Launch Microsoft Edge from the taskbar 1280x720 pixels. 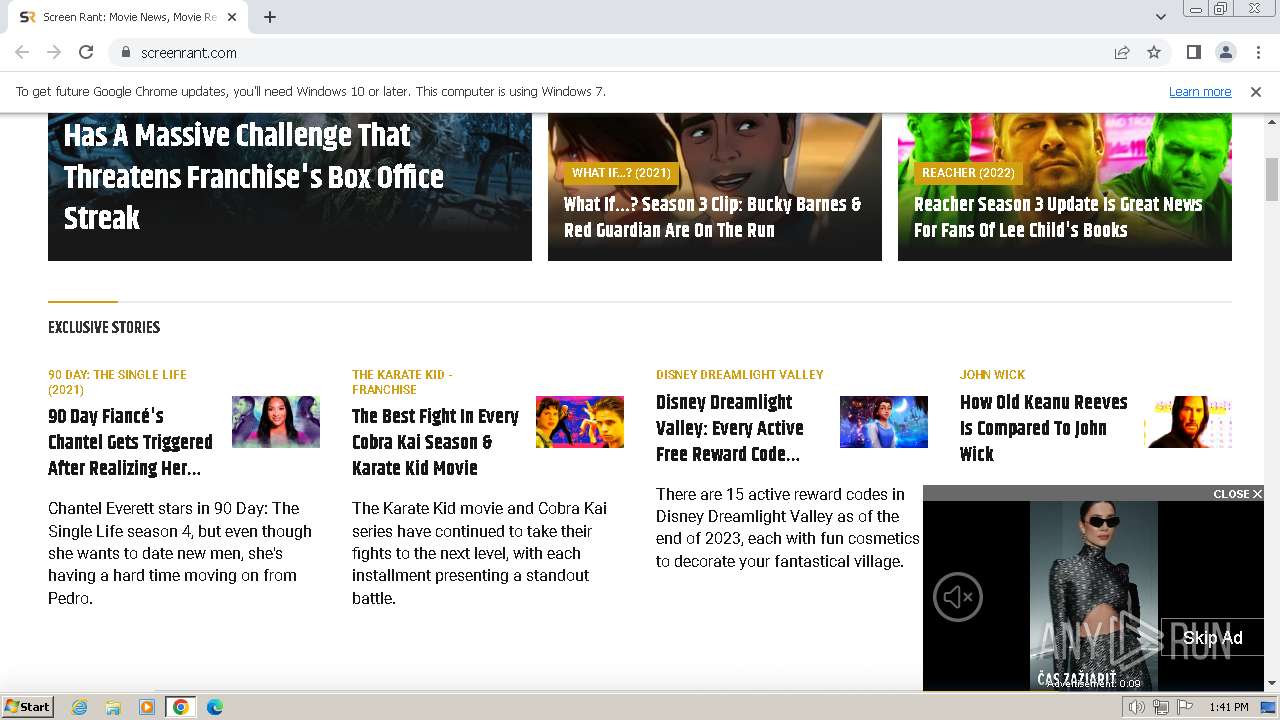[x=215, y=707]
